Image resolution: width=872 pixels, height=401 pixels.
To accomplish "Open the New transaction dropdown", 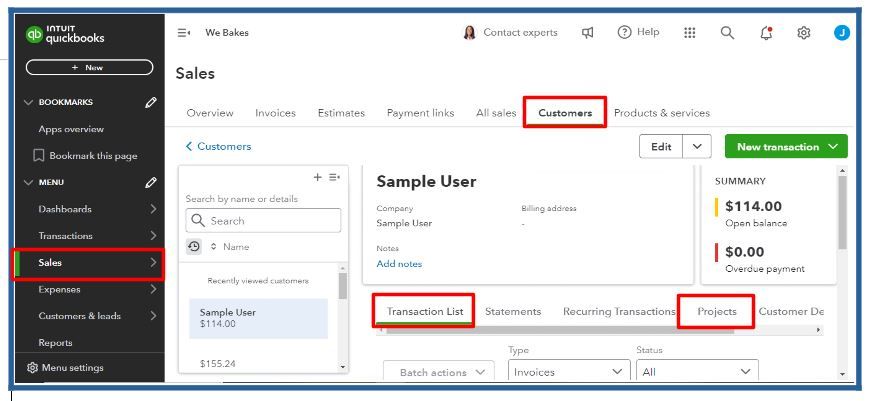I will tap(786, 147).
